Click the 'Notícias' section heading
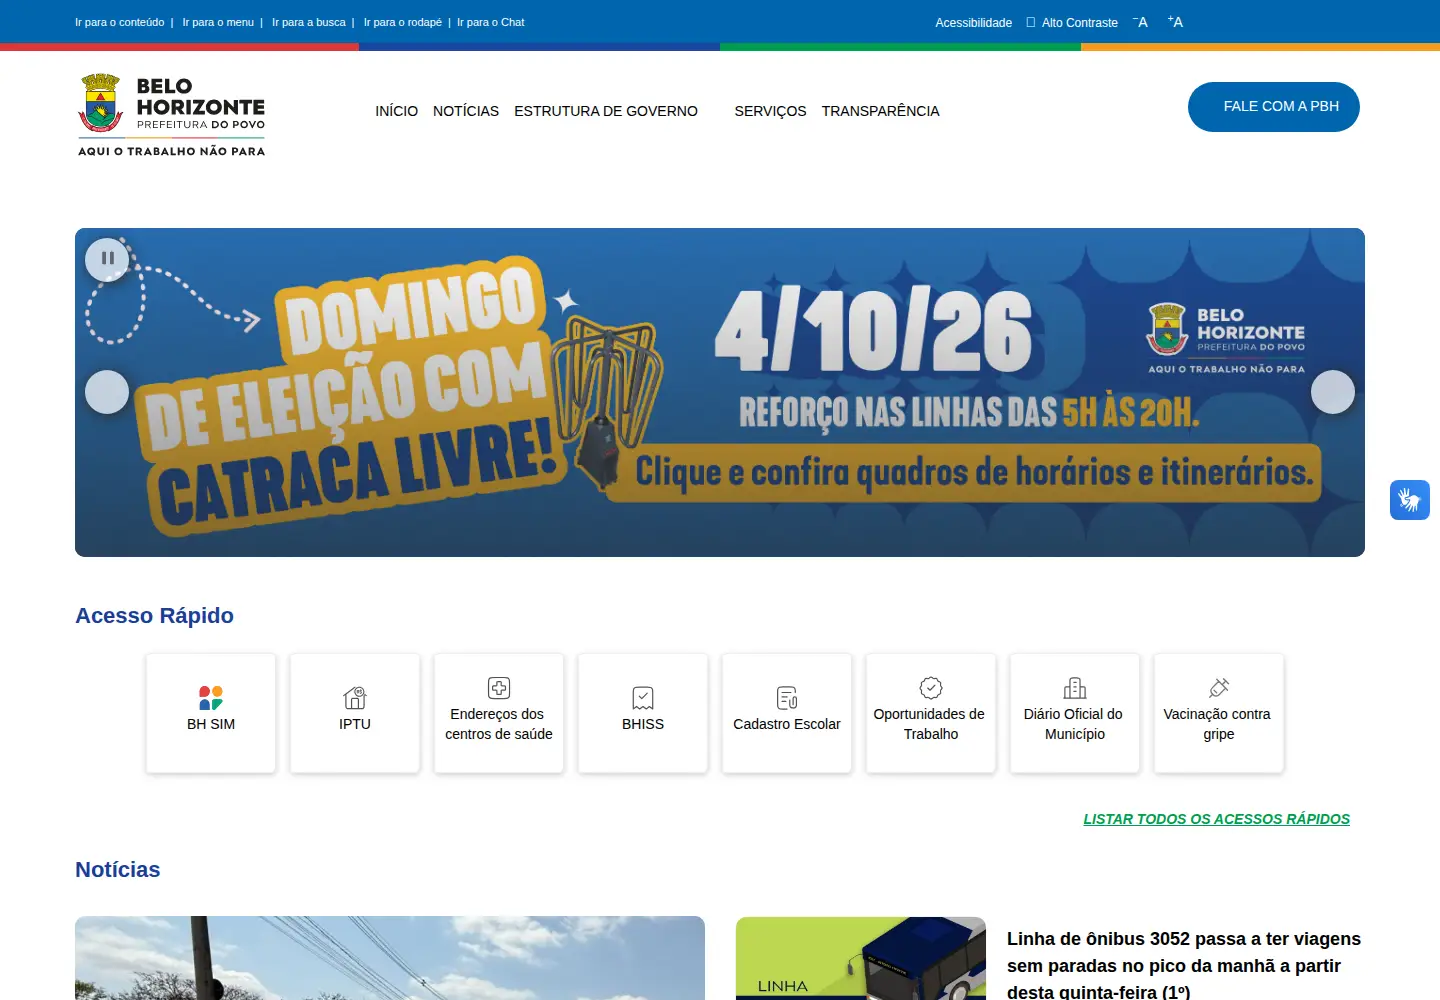 pos(118,870)
